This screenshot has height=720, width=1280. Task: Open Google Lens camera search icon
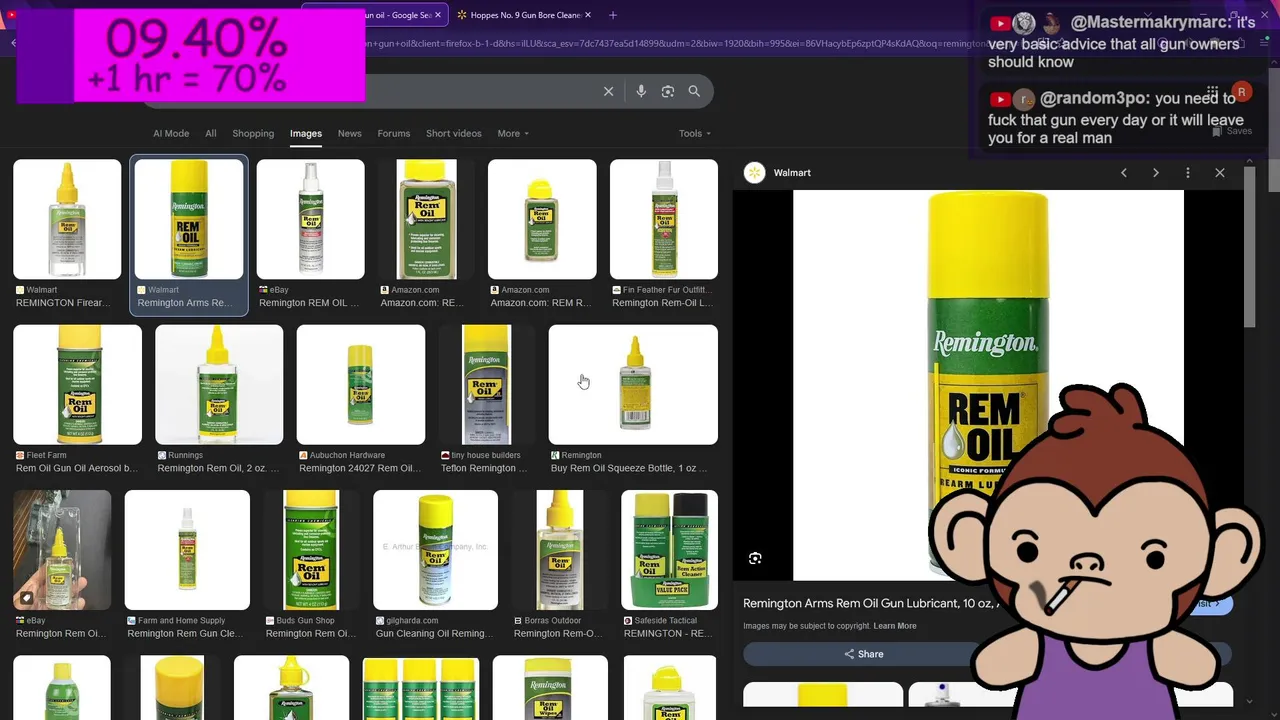click(668, 91)
